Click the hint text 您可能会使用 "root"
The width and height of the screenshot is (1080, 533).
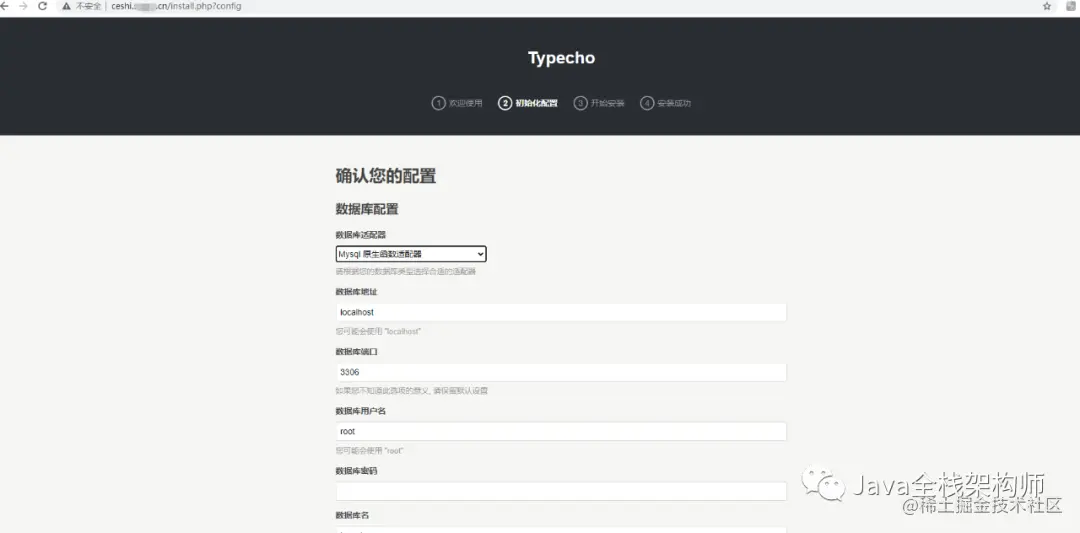click(x=369, y=450)
